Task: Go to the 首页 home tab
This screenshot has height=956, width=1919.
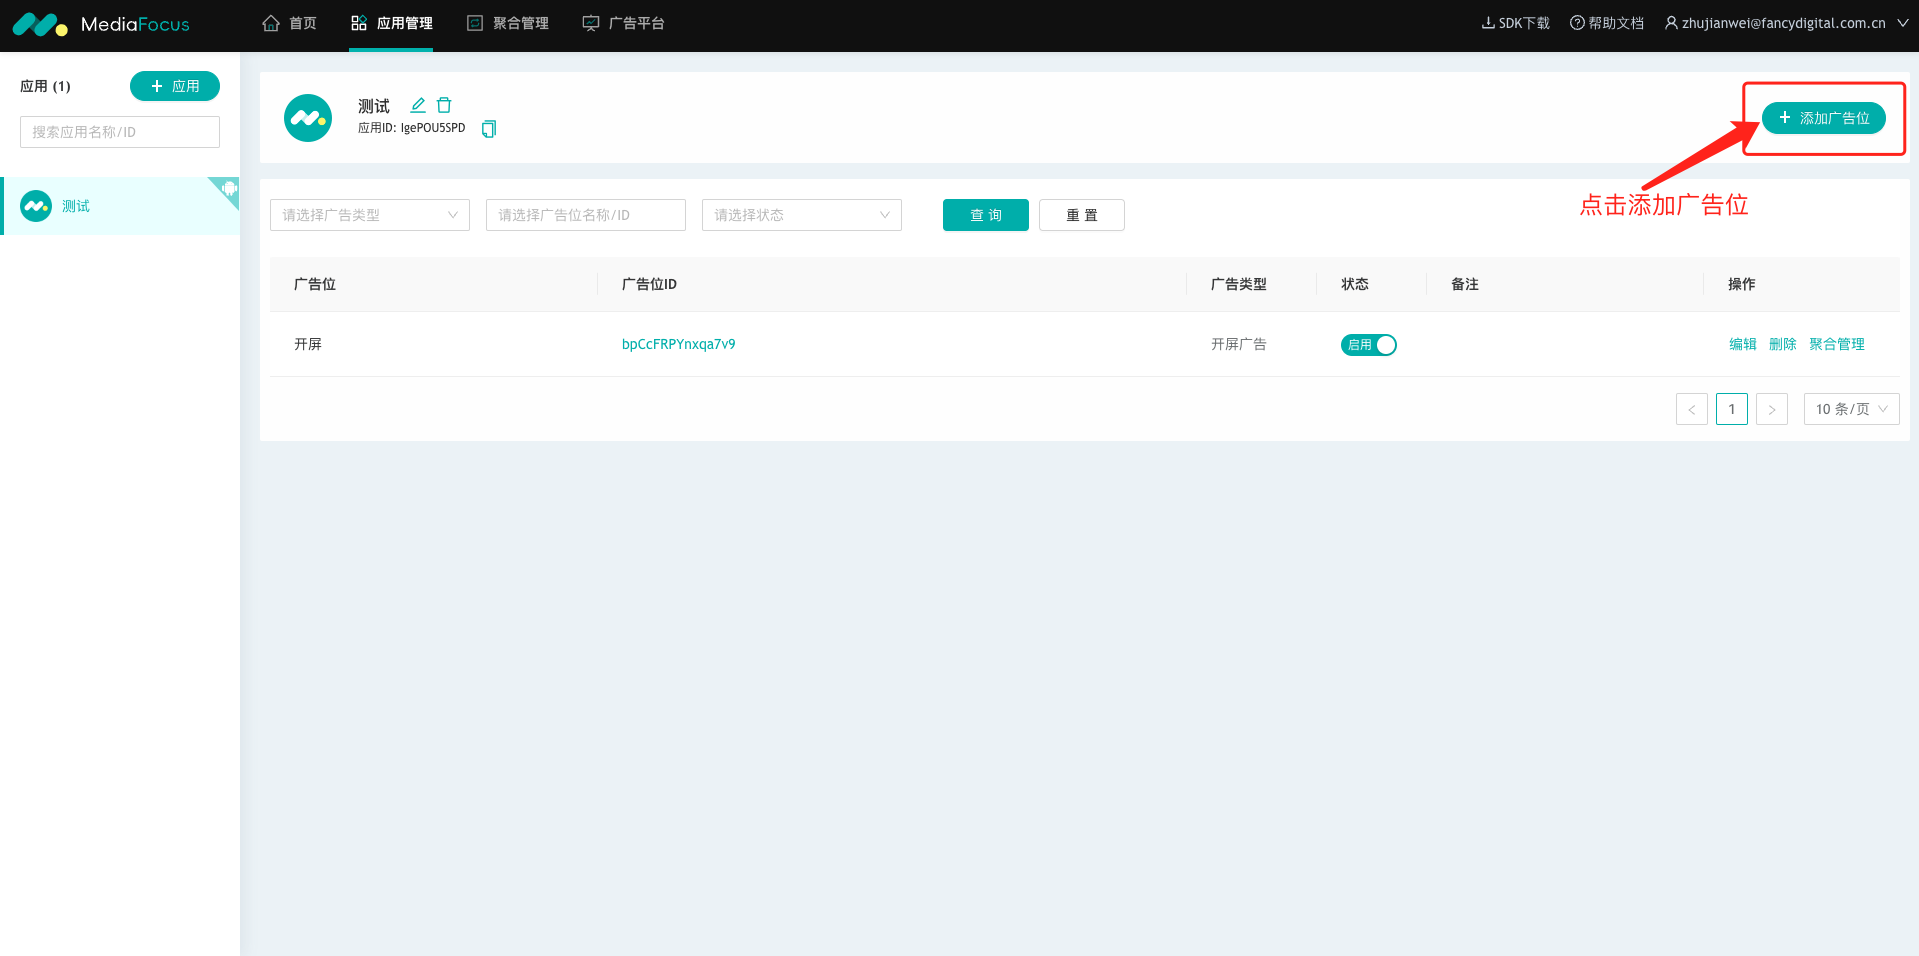Action: click(x=289, y=23)
